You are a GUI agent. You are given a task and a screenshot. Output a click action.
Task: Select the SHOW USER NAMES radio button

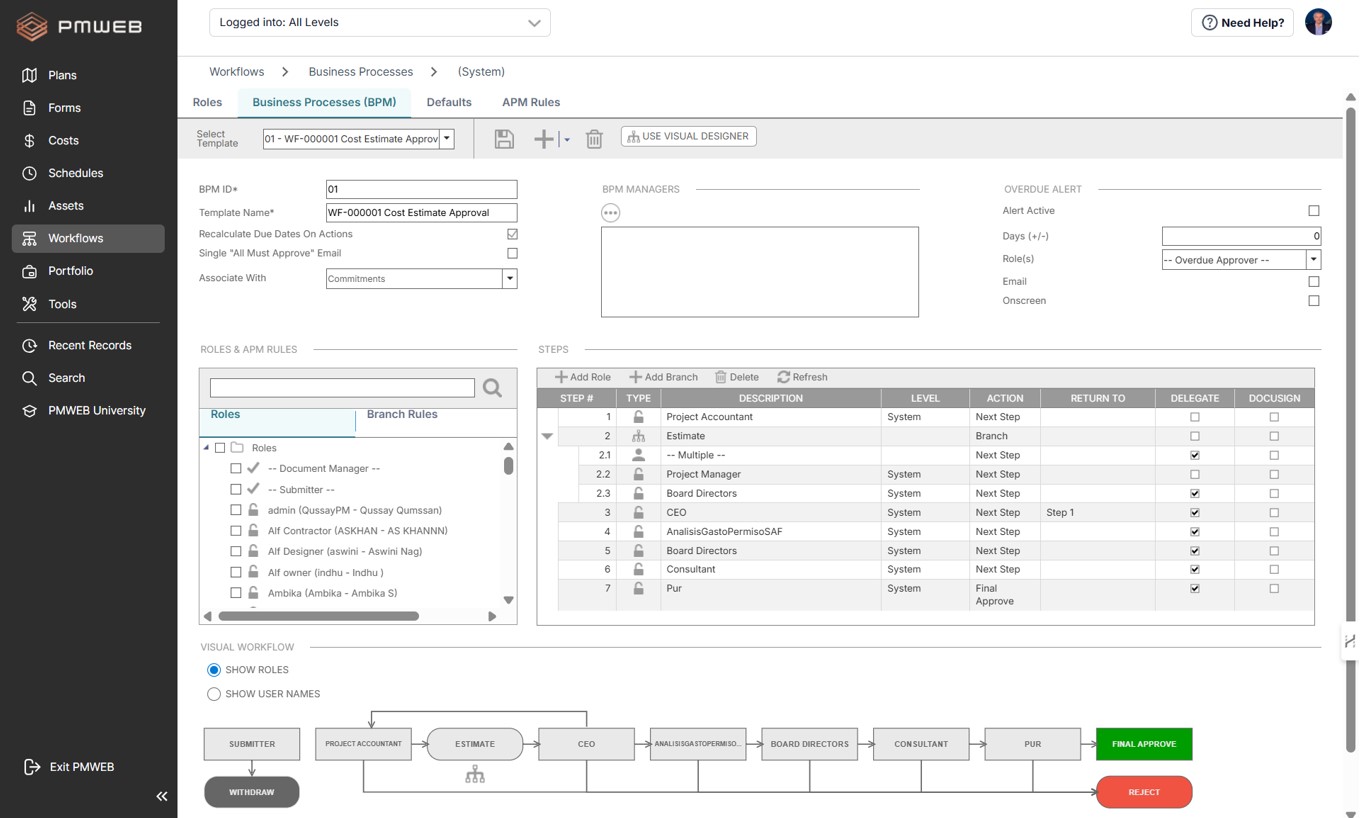[x=214, y=694]
